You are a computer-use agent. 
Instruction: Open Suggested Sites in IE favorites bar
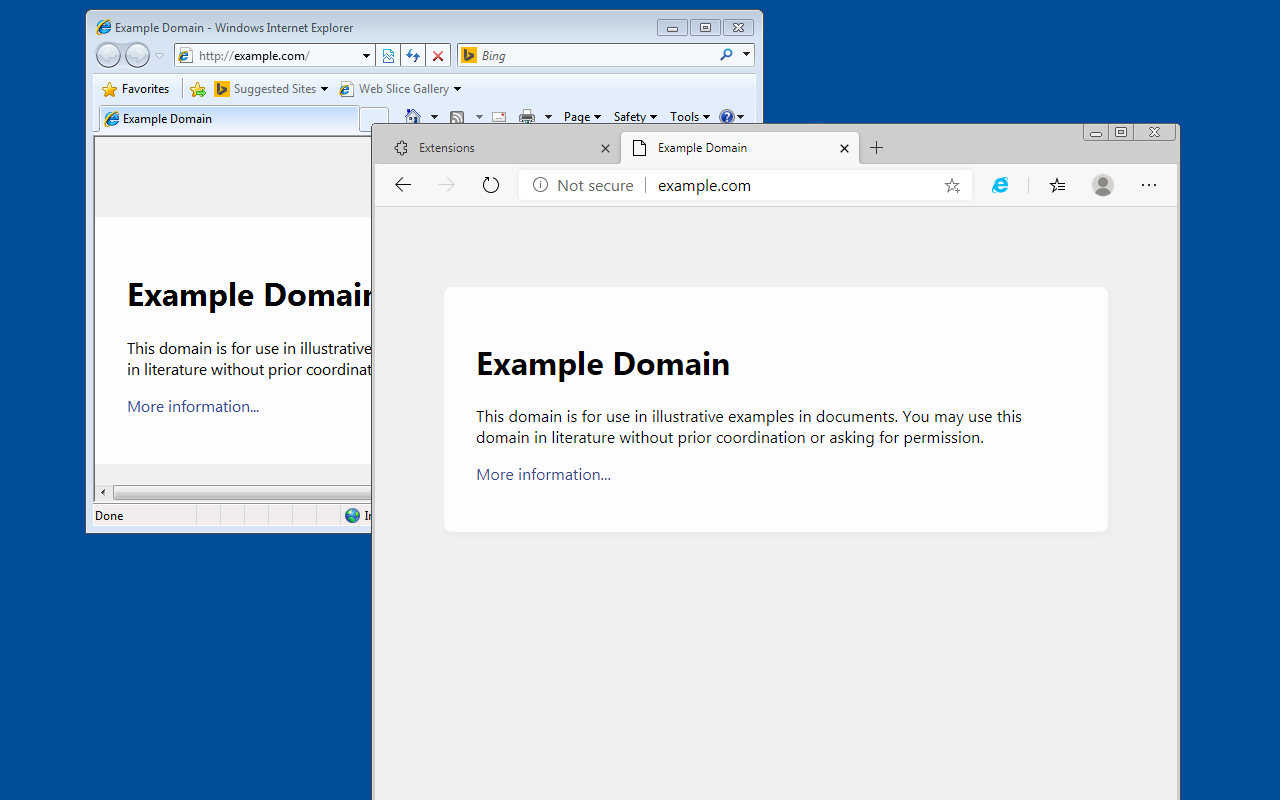(271, 89)
